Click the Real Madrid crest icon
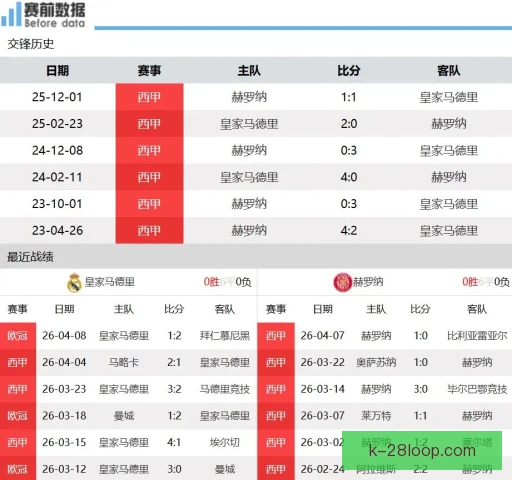Viewport: 512px width, 480px height. pyautogui.click(x=74, y=283)
